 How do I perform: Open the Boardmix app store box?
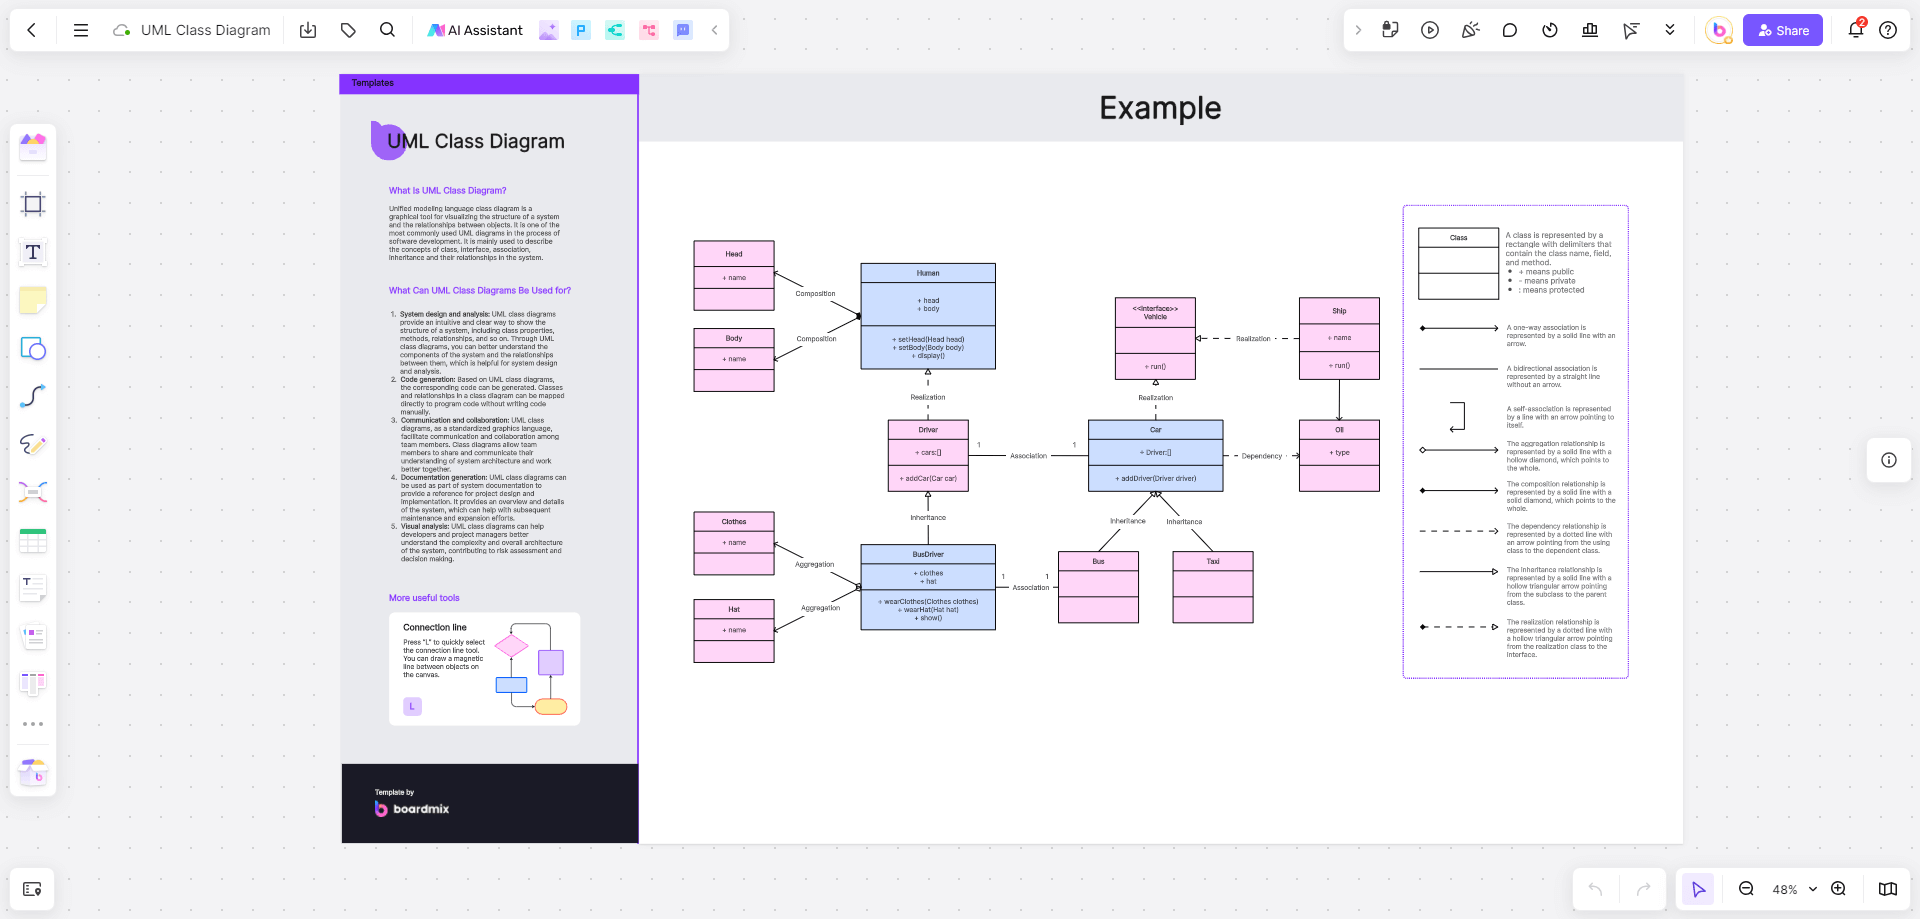pyautogui.click(x=33, y=772)
